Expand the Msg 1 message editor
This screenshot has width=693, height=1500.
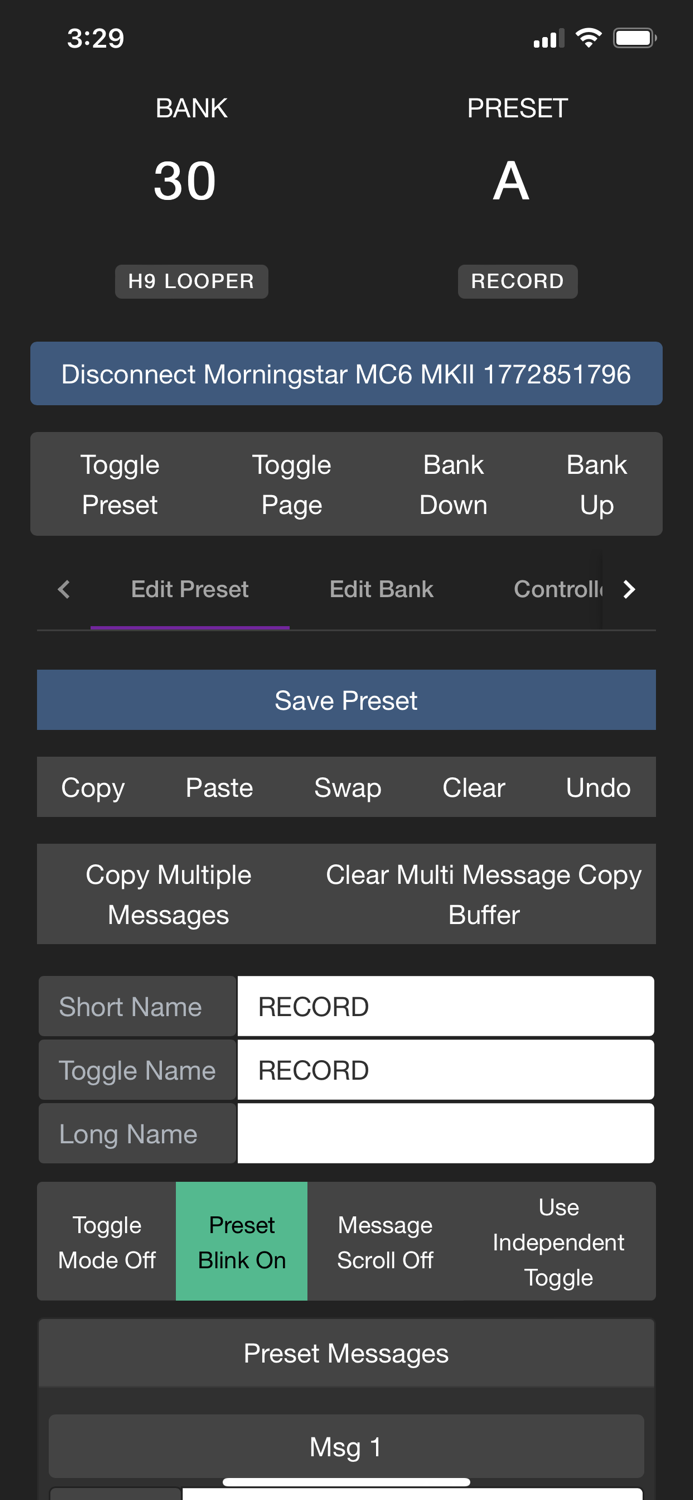coord(346,1446)
